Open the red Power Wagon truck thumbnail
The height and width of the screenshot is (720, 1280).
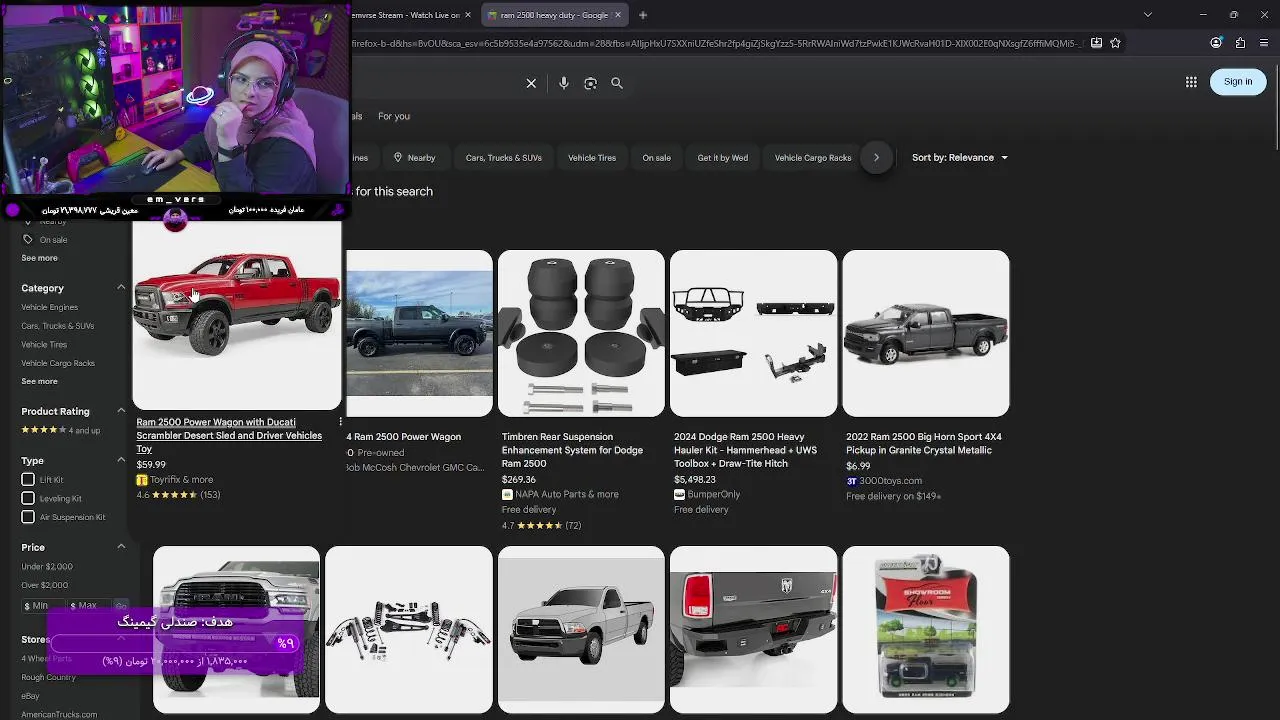pyautogui.click(x=237, y=316)
